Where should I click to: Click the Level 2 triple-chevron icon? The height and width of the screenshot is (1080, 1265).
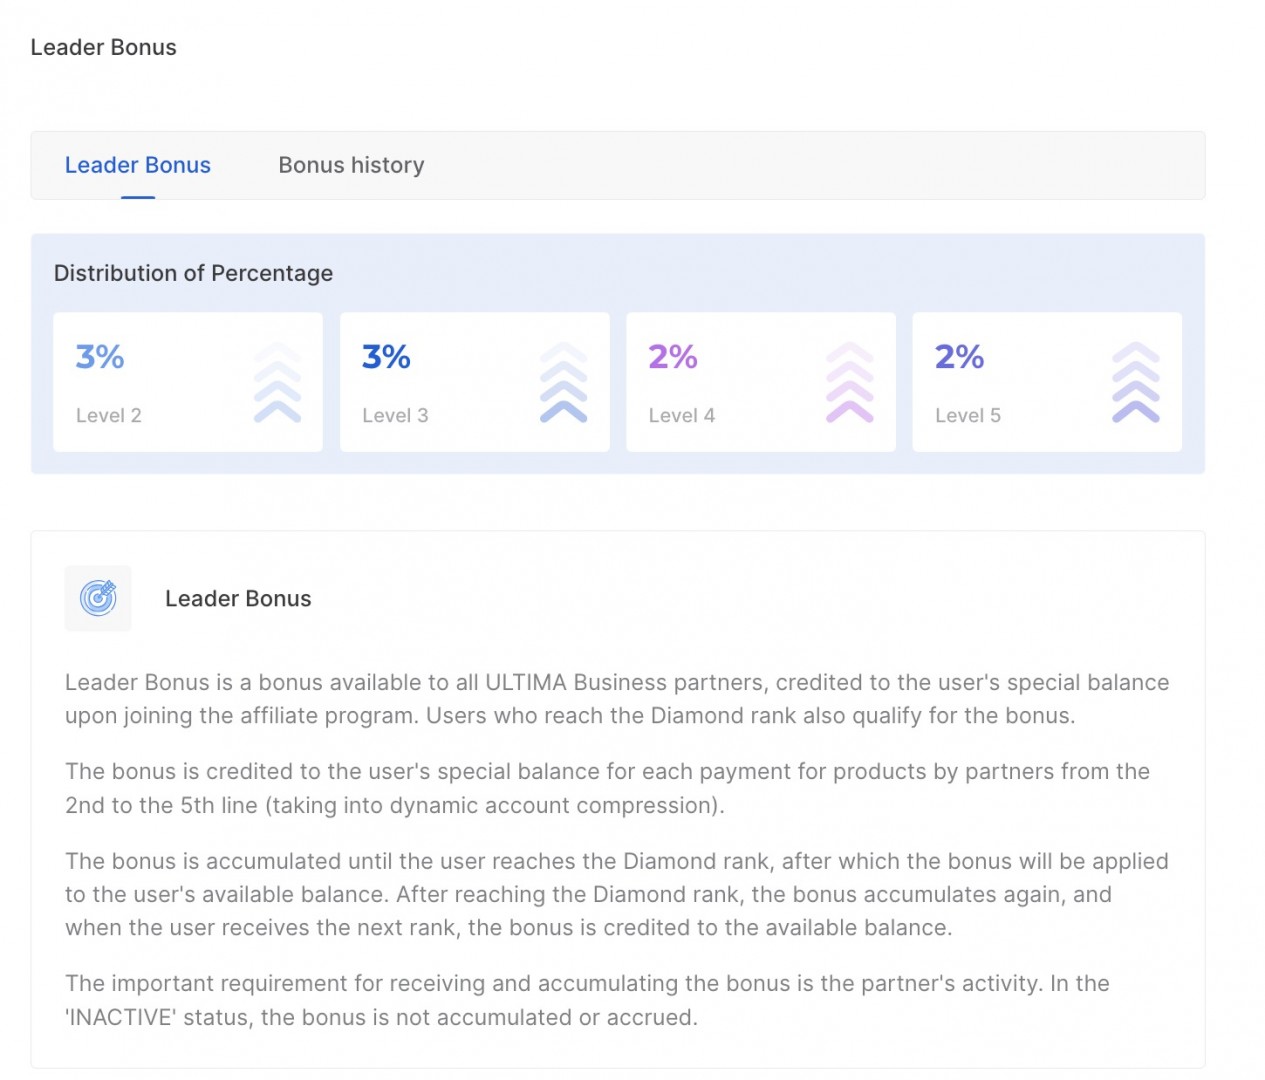[x=277, y=383]
